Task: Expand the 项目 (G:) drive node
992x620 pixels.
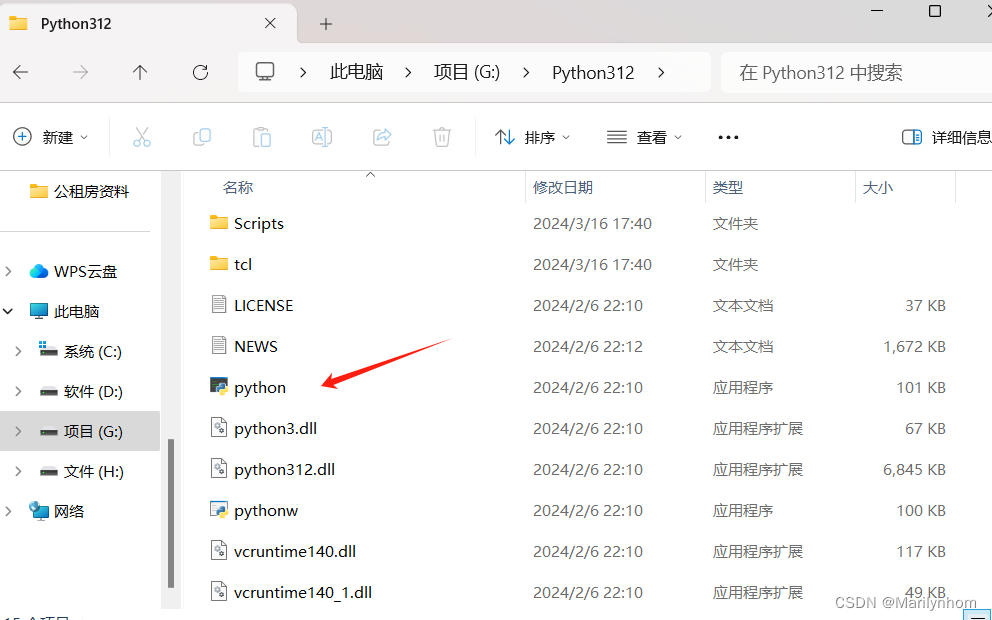Action: pyautogui.click(x=18, y=431)
